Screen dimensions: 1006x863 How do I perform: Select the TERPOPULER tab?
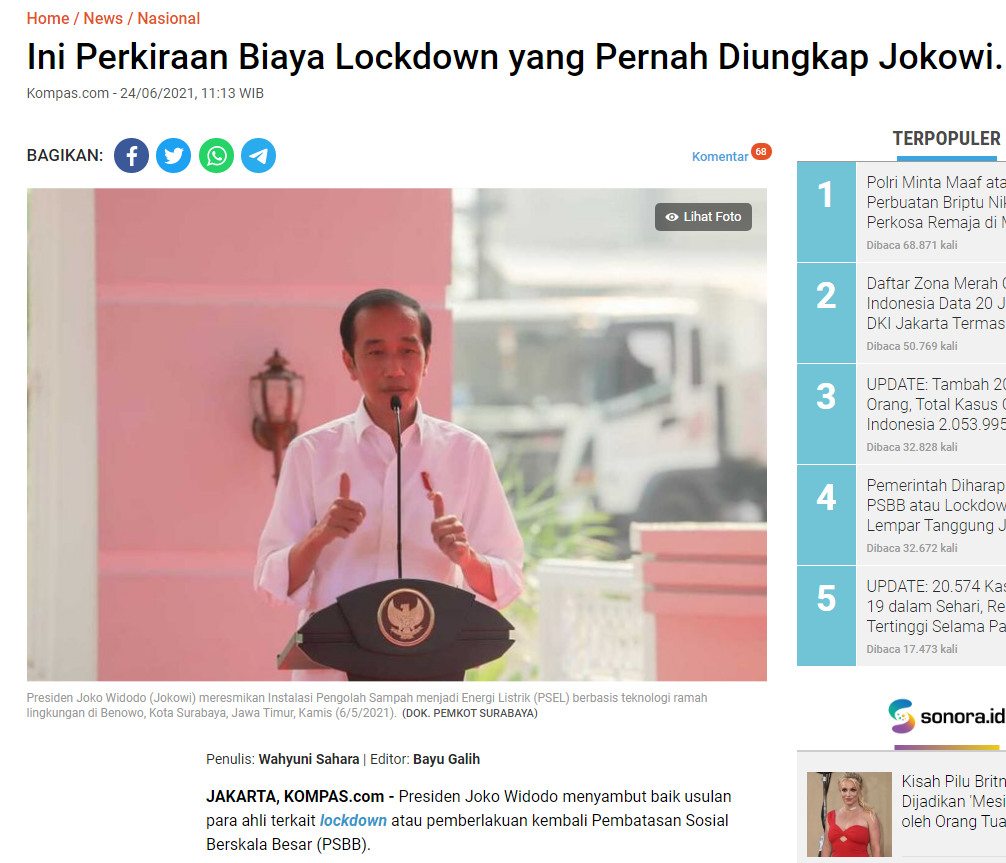tap(946, 139)
